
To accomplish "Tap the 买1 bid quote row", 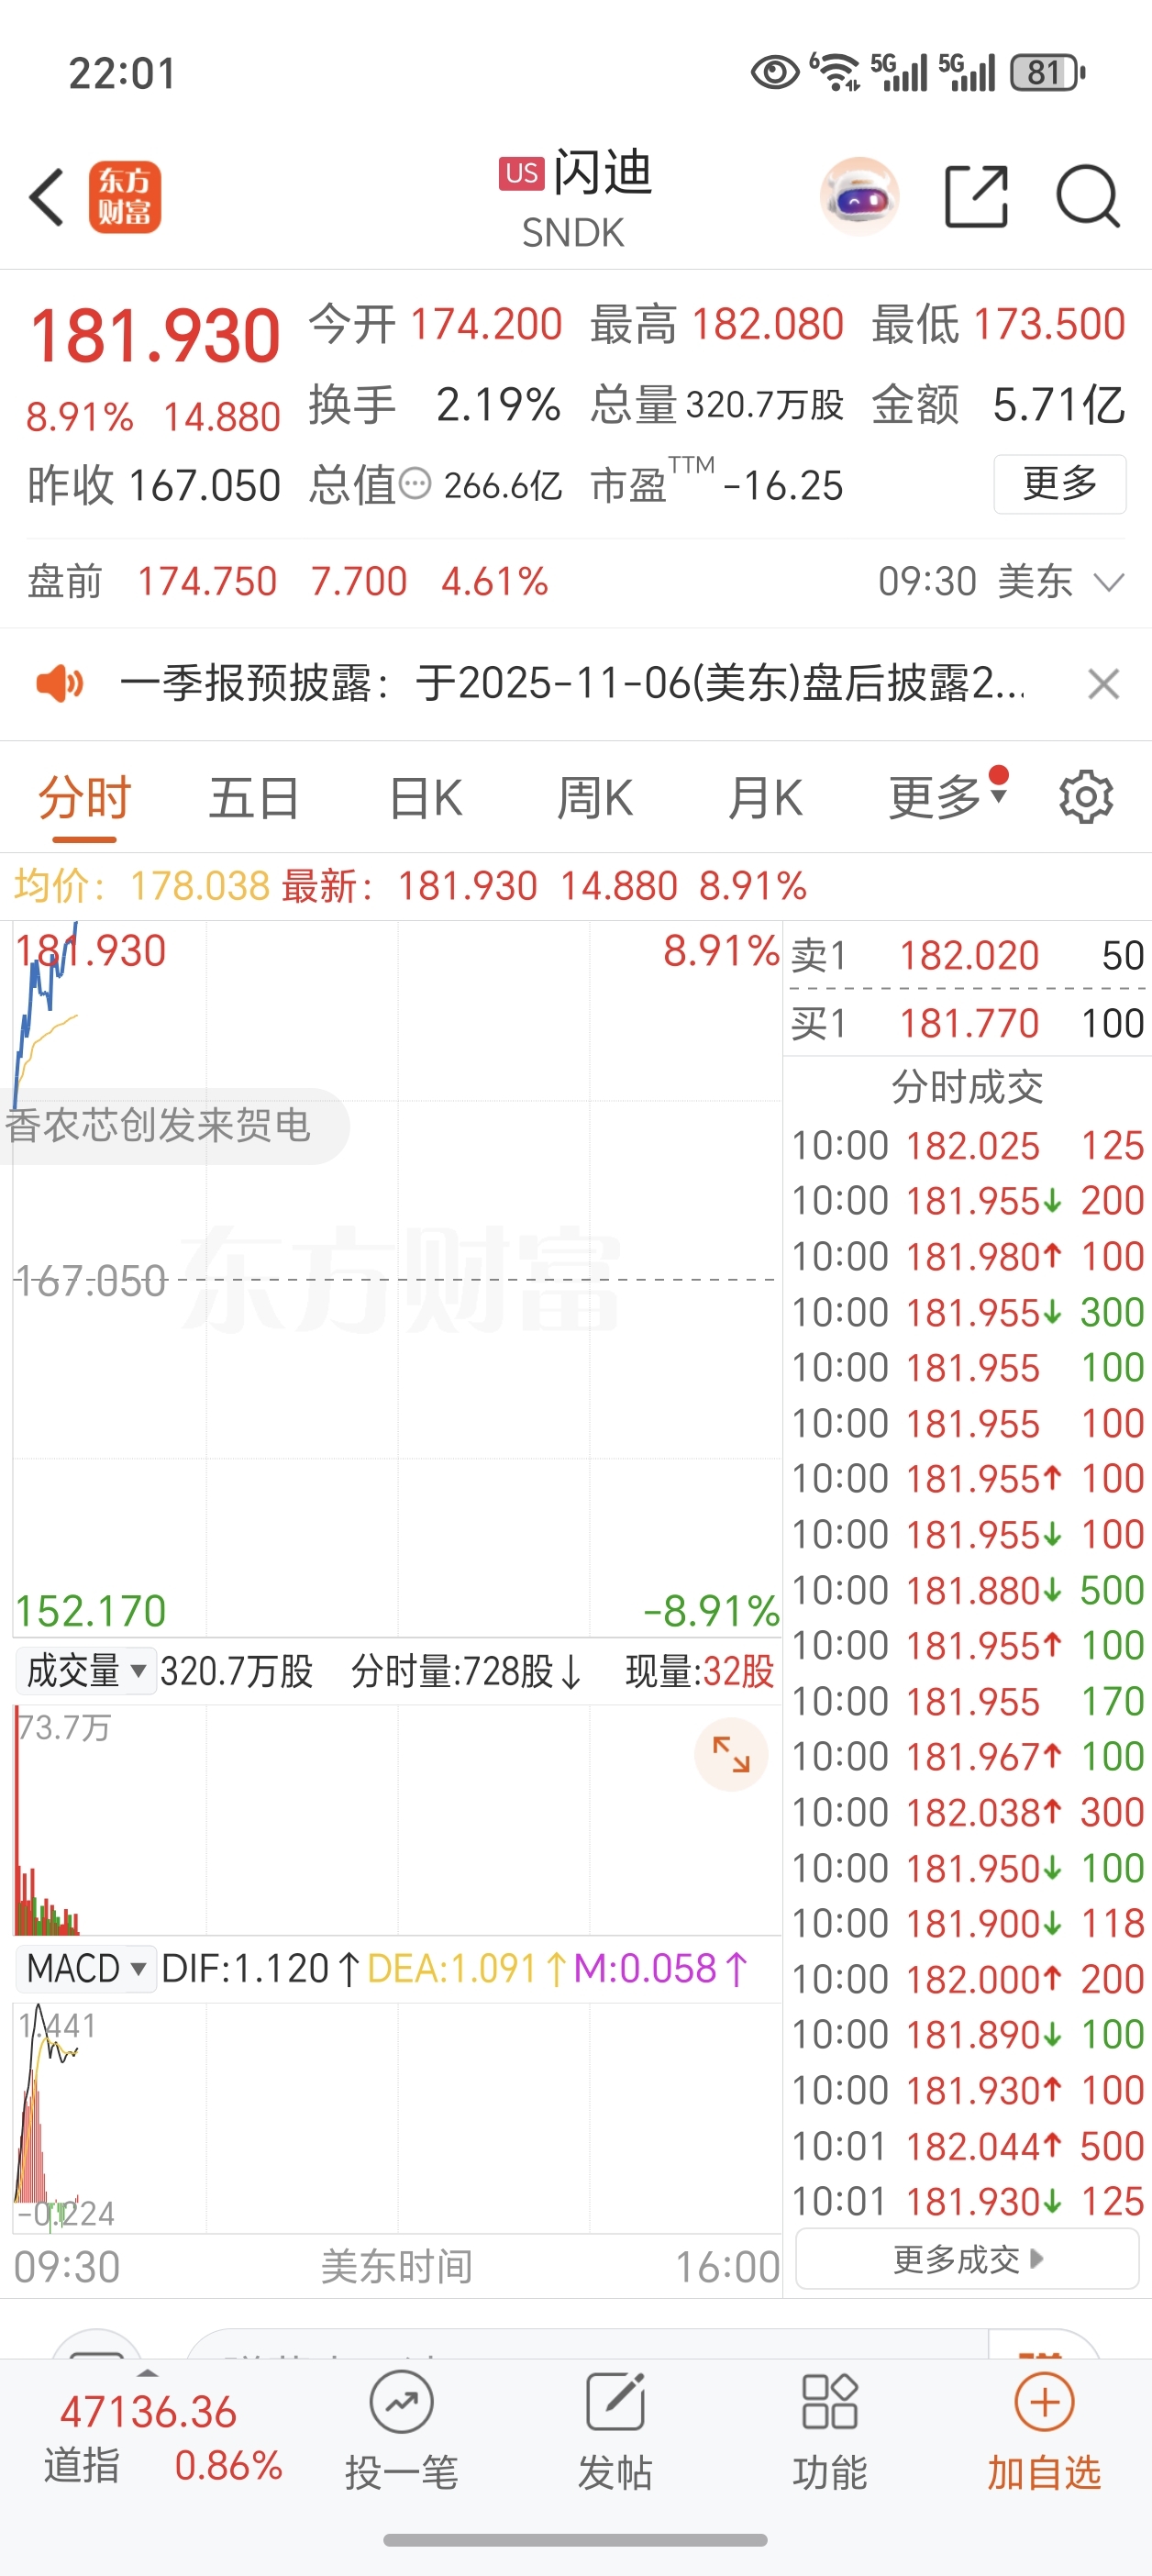I will (x=967, y=1023).
